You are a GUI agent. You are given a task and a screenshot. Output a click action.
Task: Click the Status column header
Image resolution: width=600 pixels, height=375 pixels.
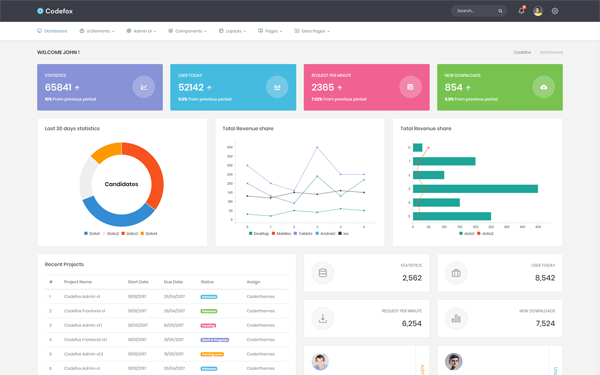pyautogui.click(x=207, y=282)
